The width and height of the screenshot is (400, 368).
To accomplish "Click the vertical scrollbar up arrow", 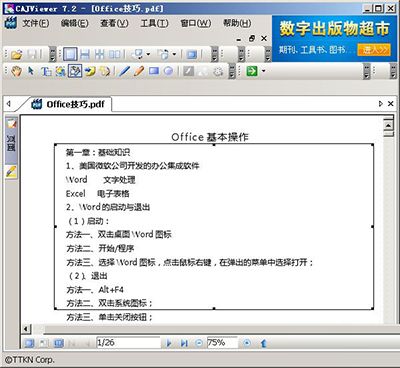I will pyautogui.click(x=388, y=125).
